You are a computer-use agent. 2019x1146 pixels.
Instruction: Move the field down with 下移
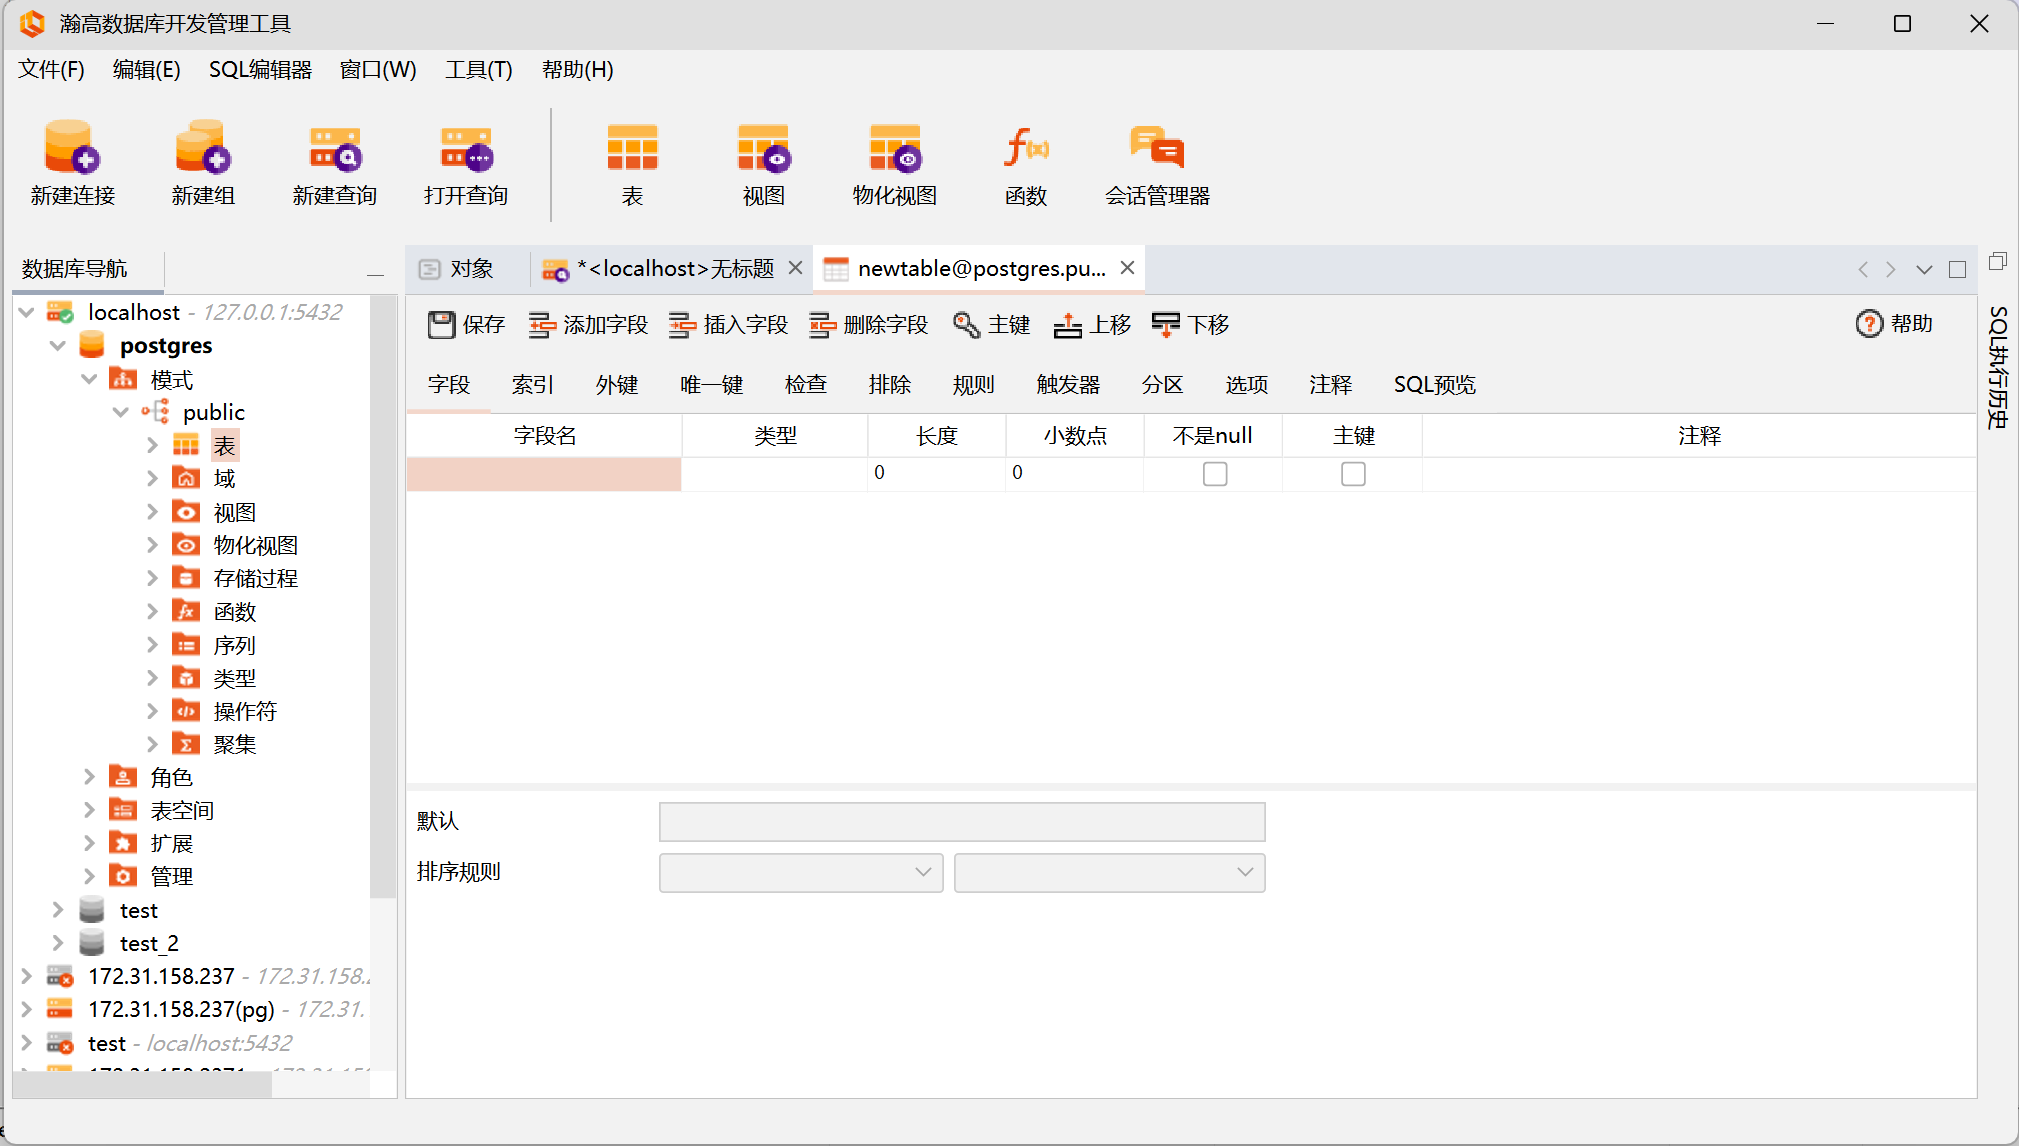pos(1190,325)
